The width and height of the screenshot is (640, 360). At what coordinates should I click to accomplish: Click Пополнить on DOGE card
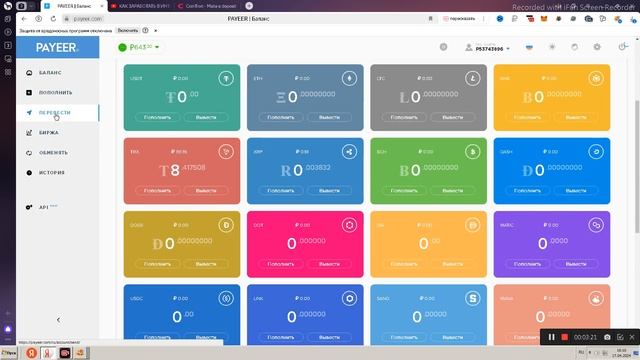(158, 264)
